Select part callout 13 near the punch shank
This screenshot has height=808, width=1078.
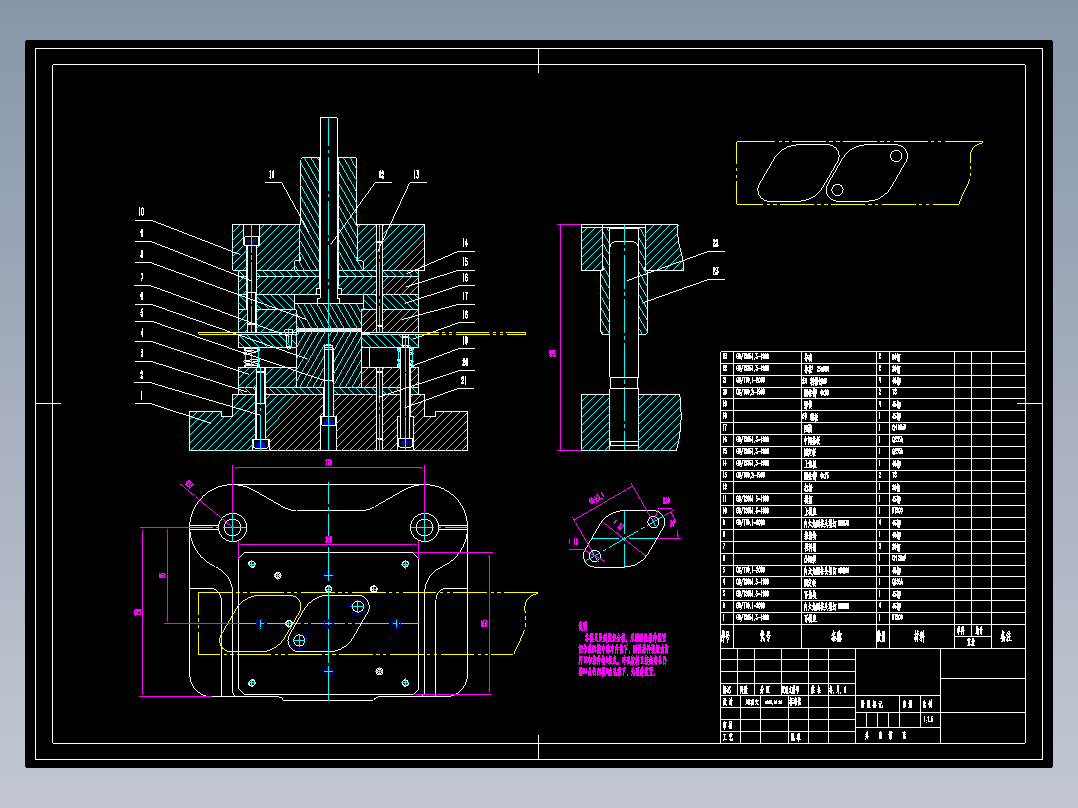click(416, 175)
